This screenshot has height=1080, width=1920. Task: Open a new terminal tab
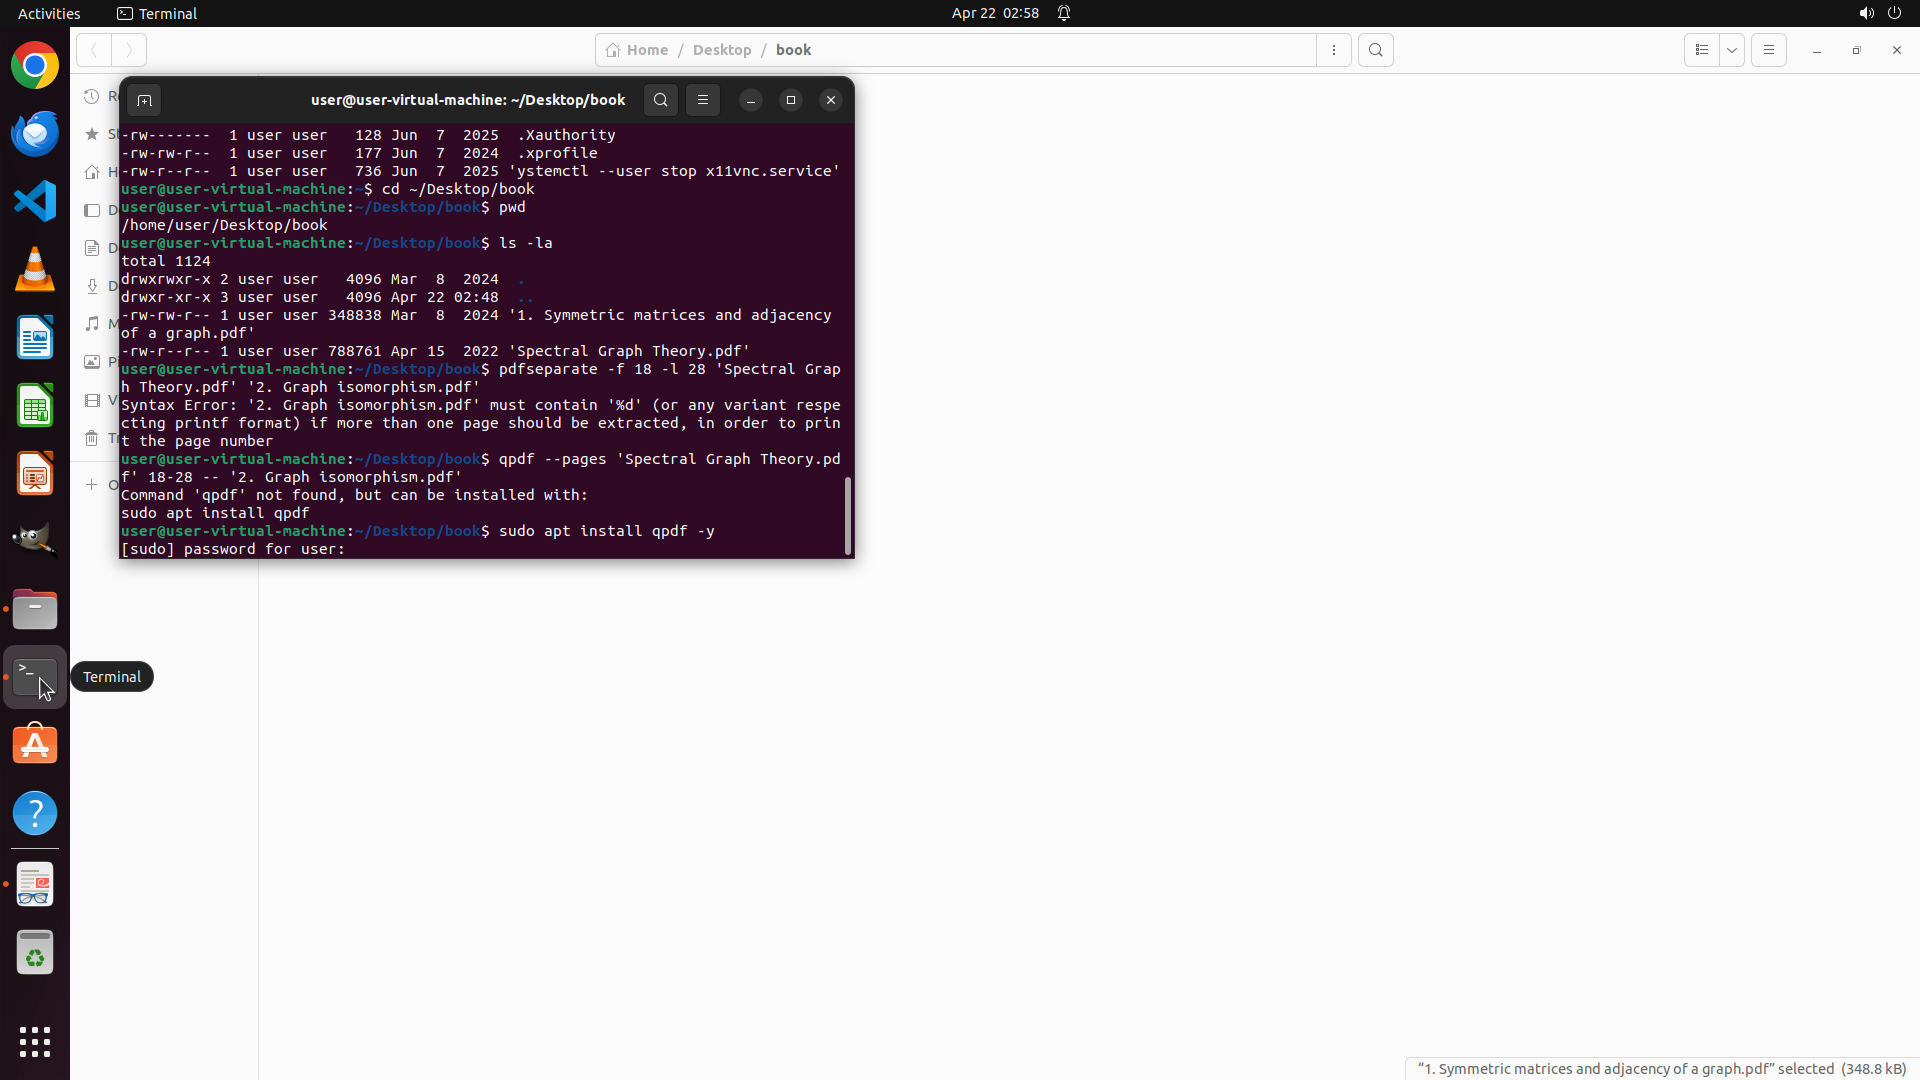(144, 100)
